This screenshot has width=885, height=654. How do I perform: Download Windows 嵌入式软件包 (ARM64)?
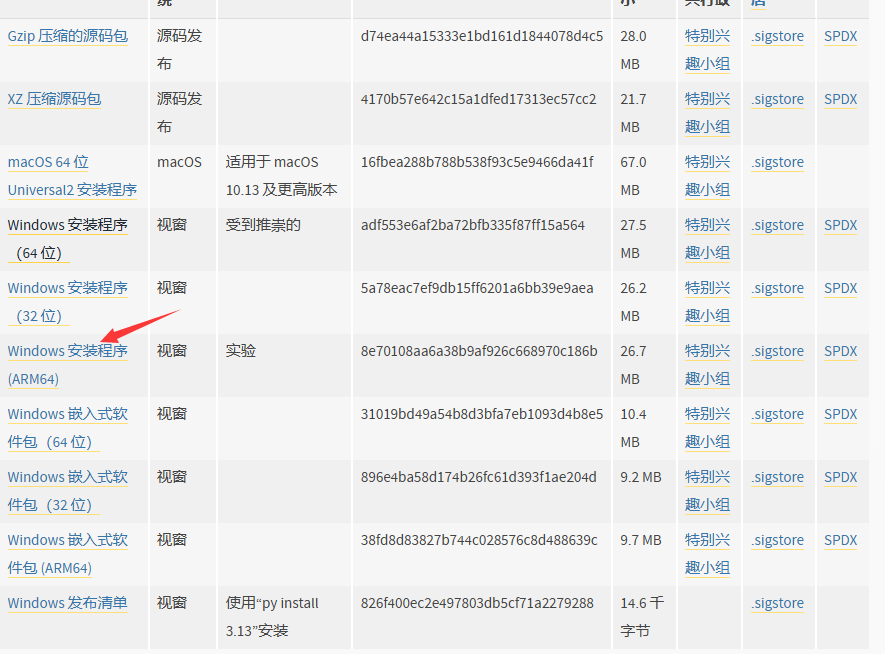tap(68, 554)
